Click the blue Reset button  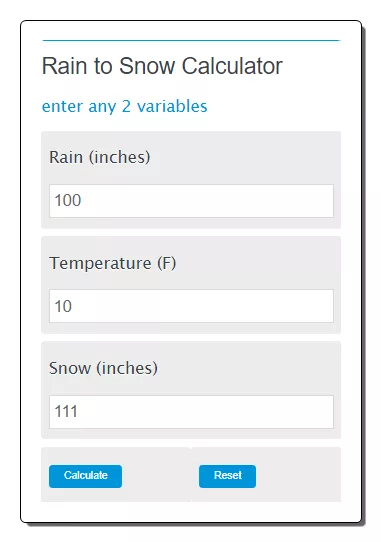(227, 476)
